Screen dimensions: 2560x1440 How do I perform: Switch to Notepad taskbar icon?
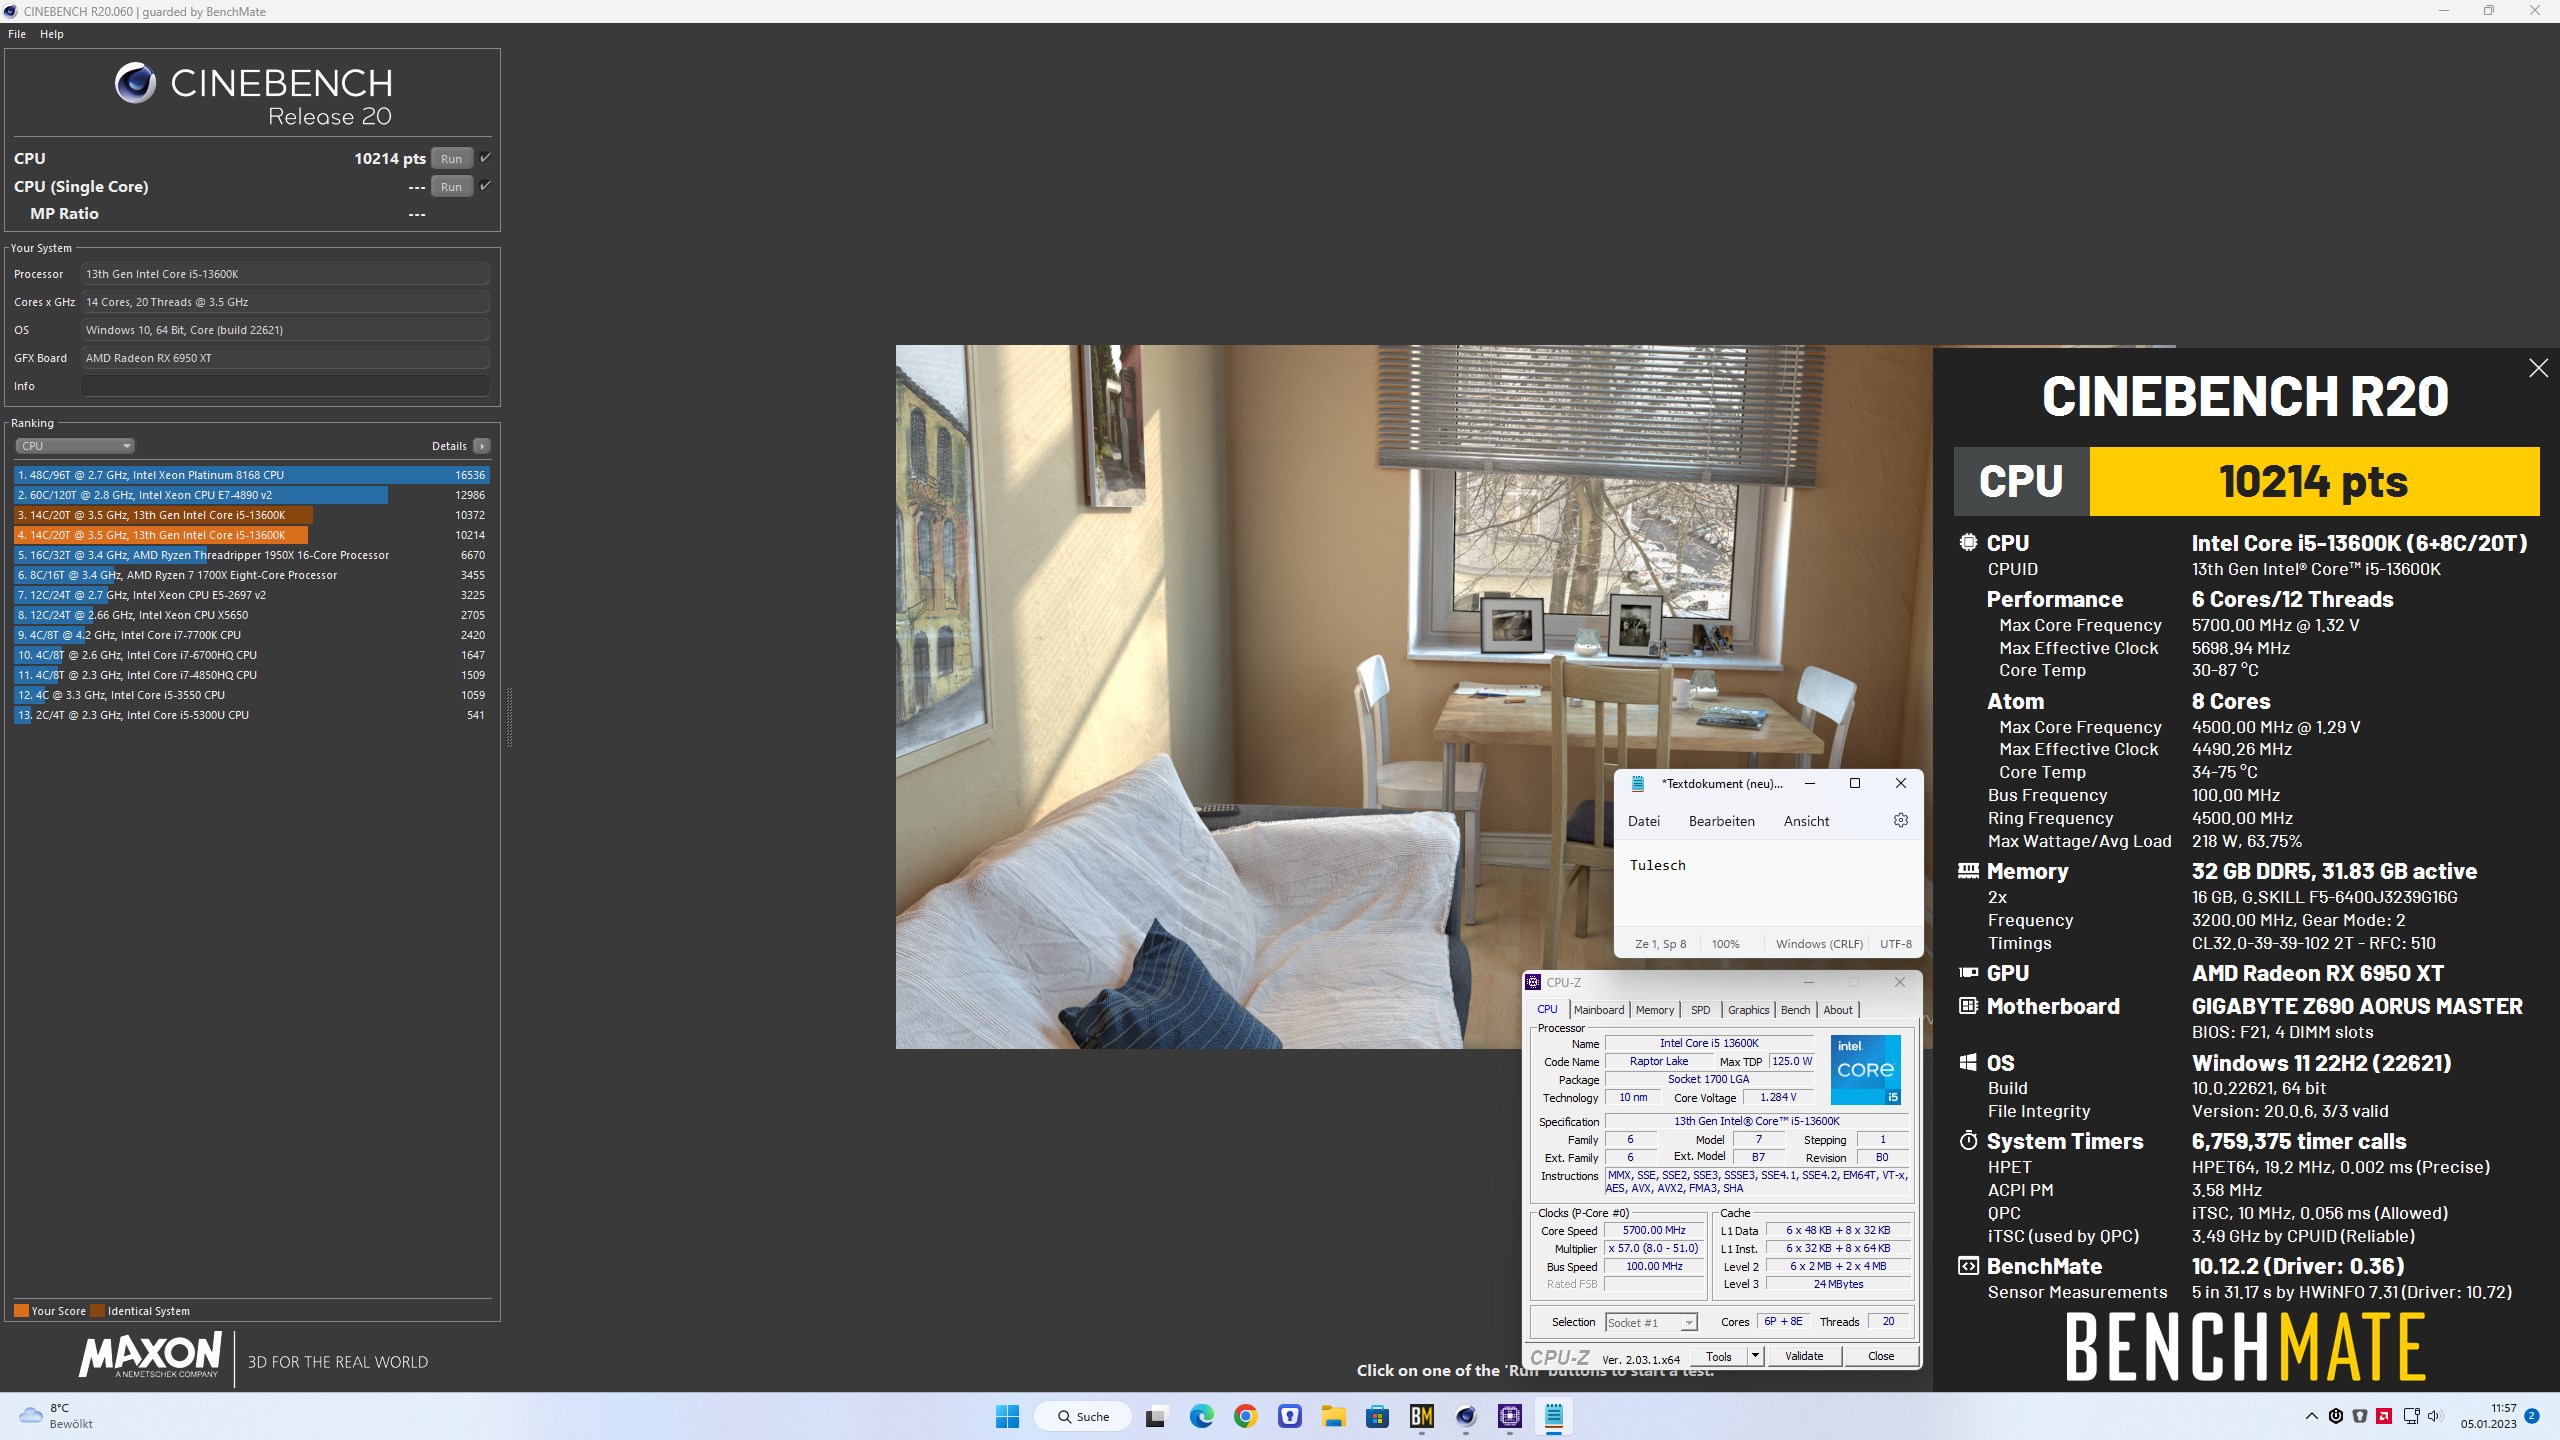click(1554, 1416)
